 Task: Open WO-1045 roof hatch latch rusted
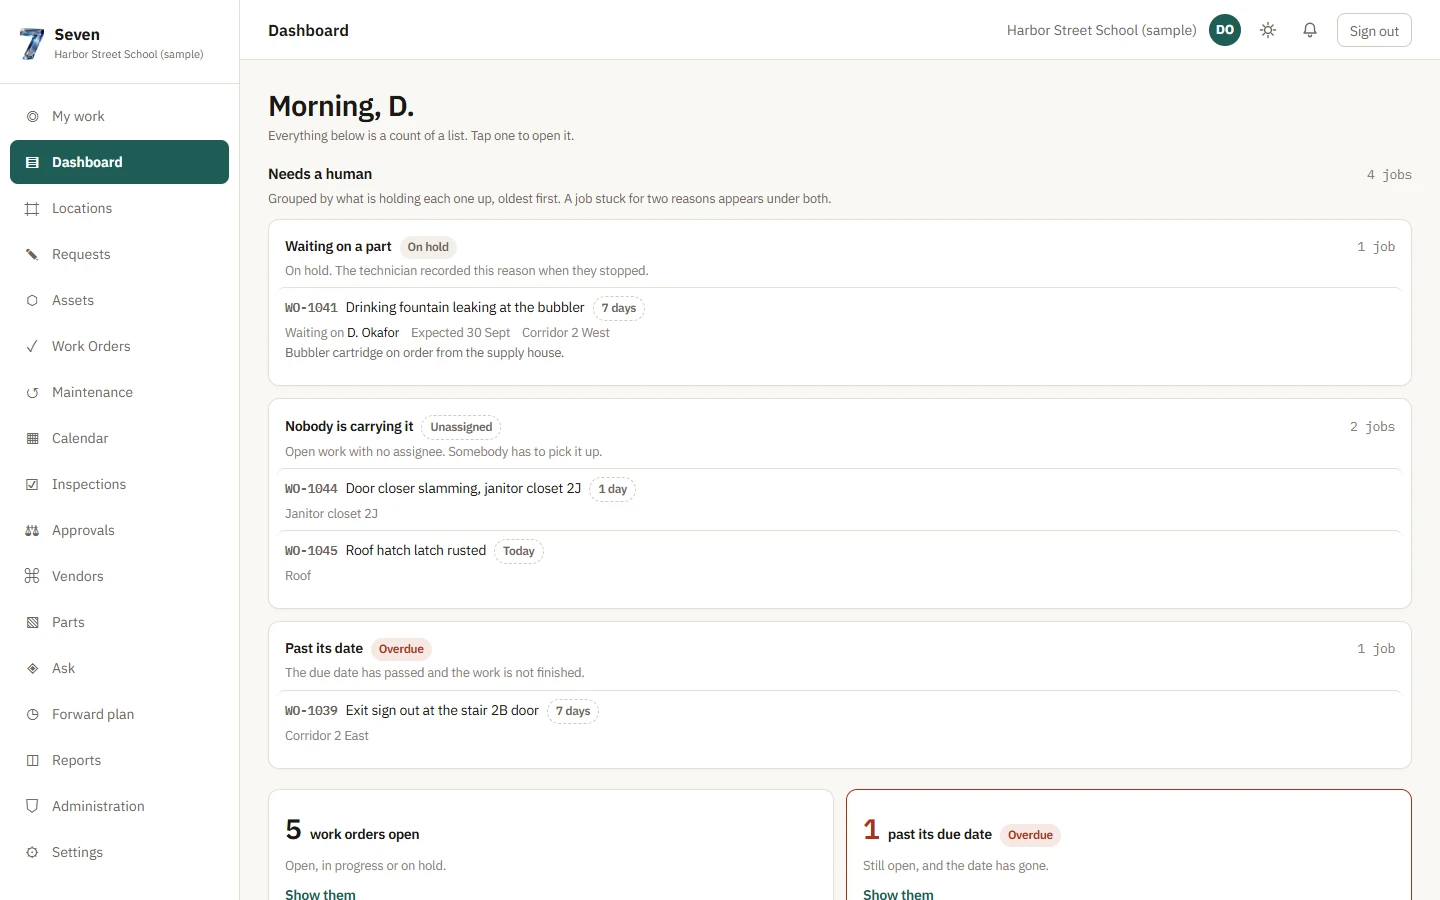[x=840, y=562]
